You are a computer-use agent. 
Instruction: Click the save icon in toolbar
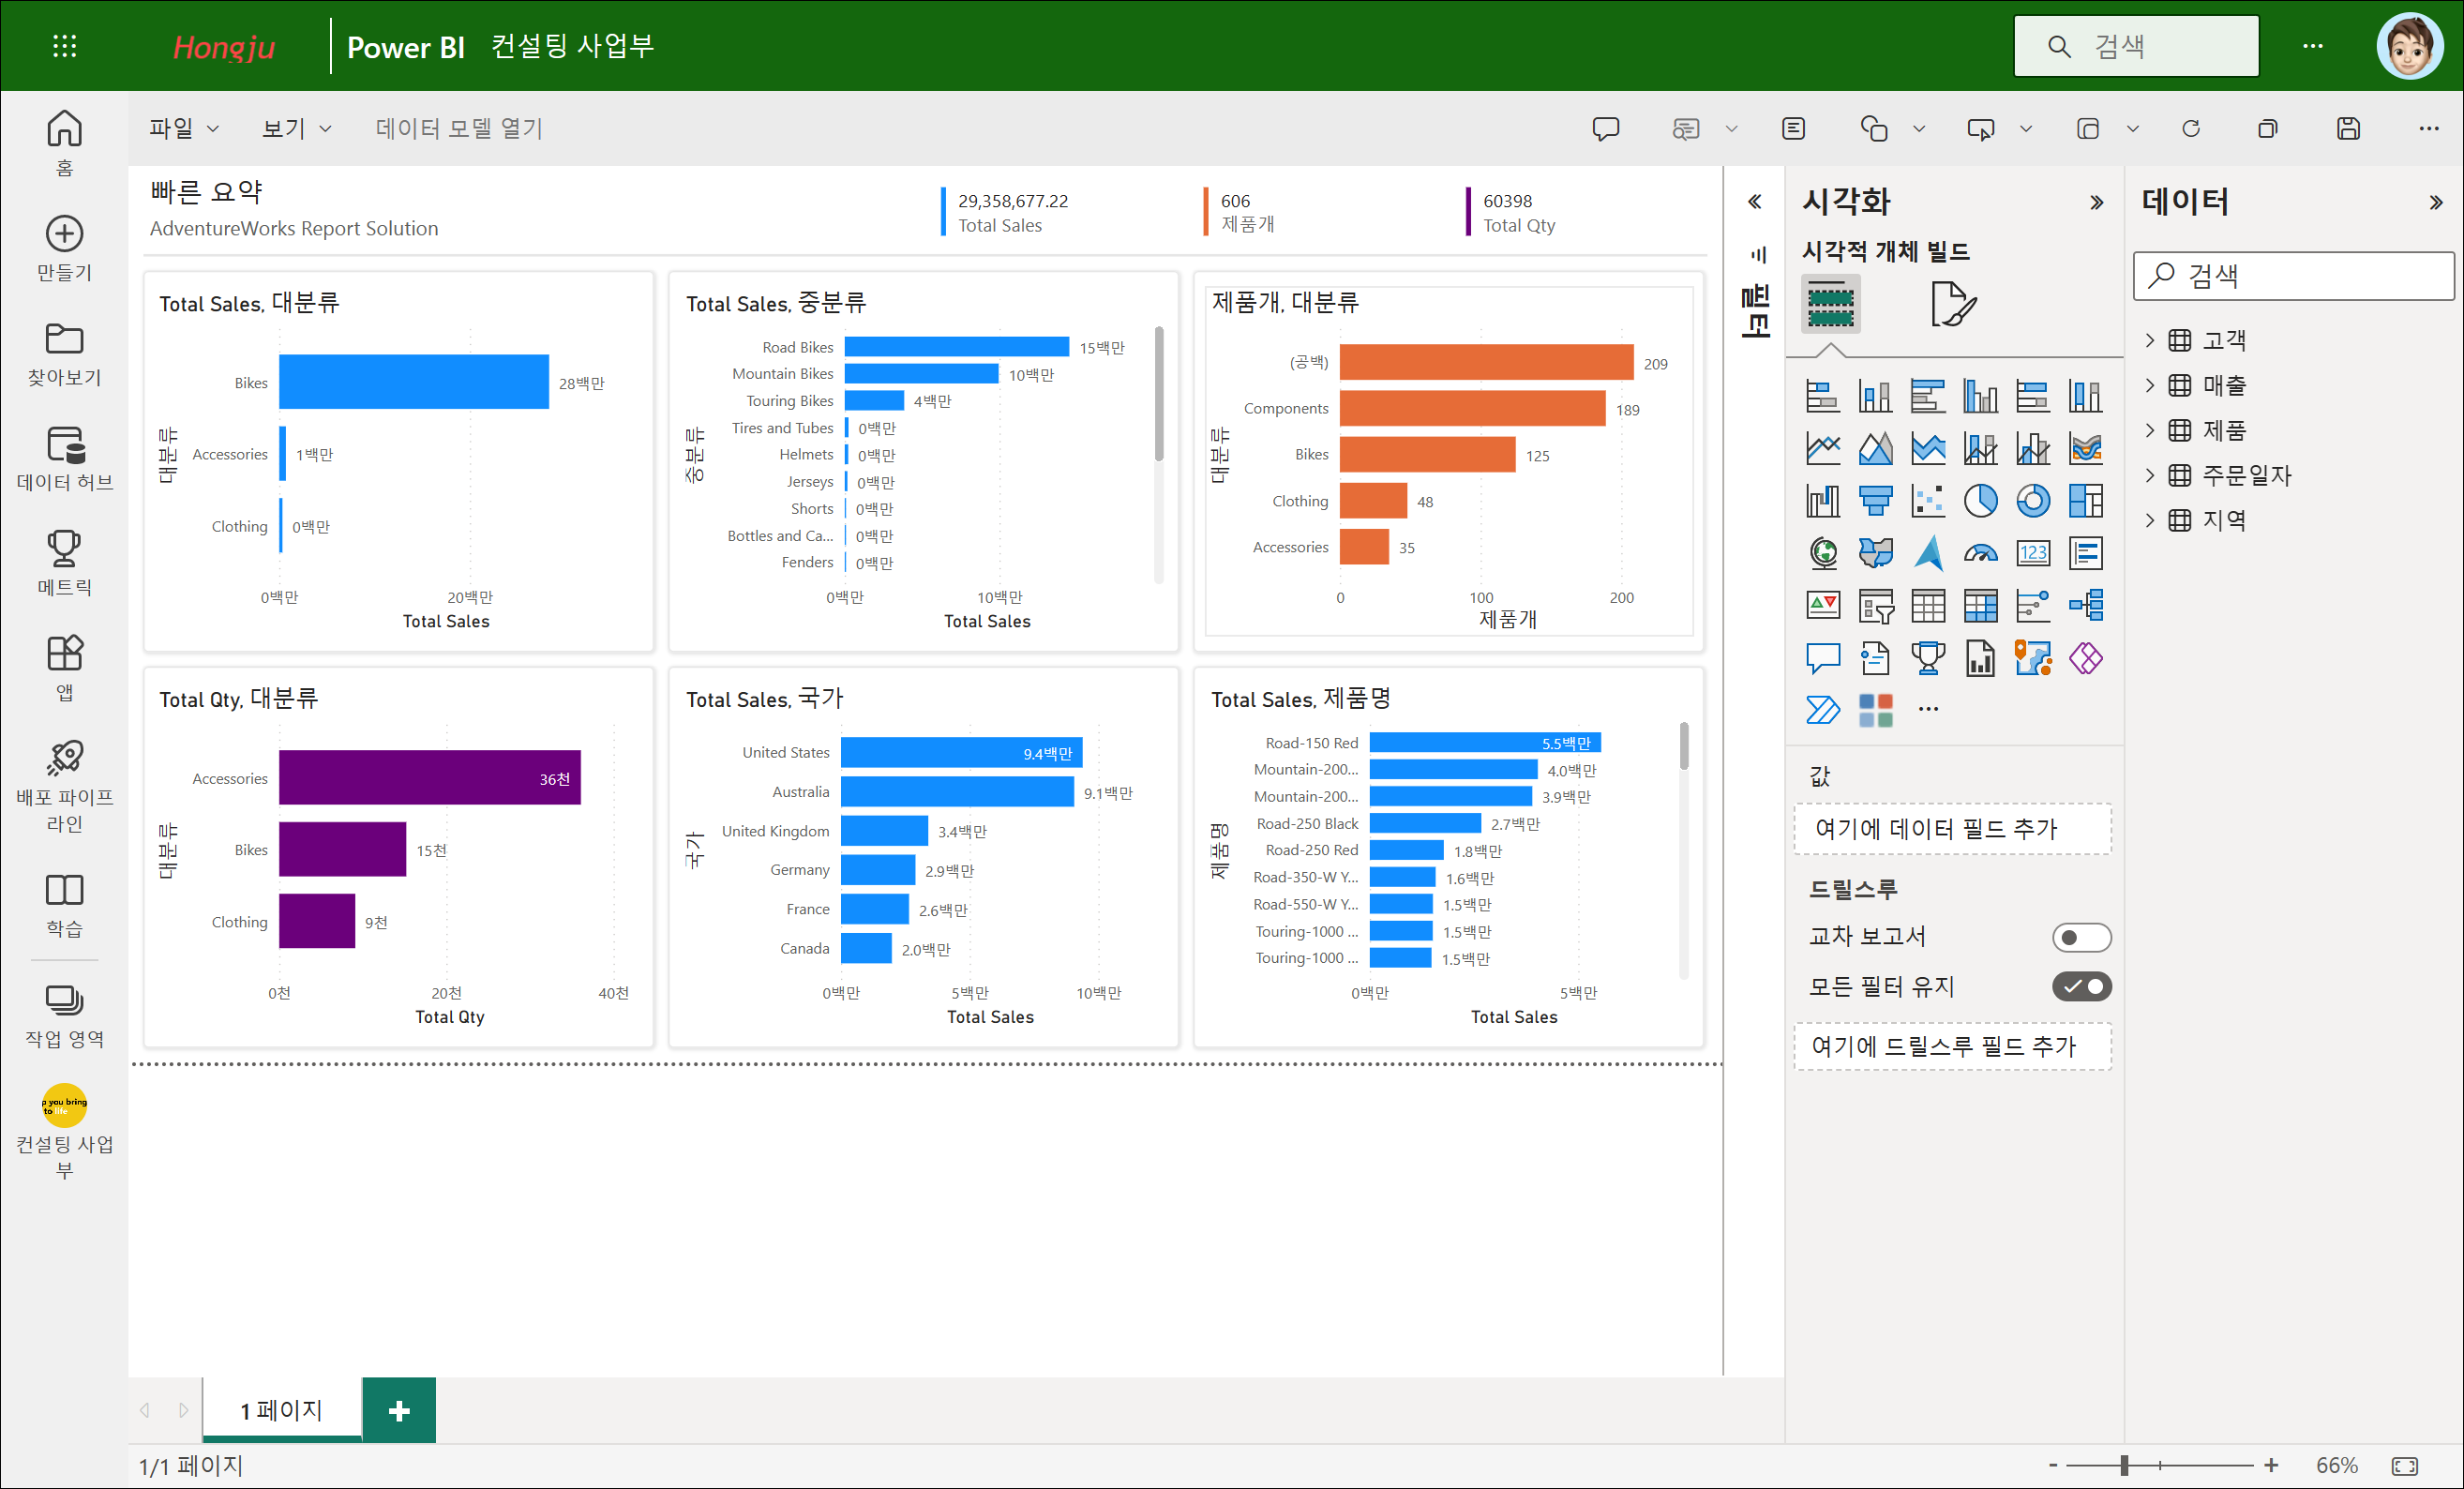[x=2348, y=128]
